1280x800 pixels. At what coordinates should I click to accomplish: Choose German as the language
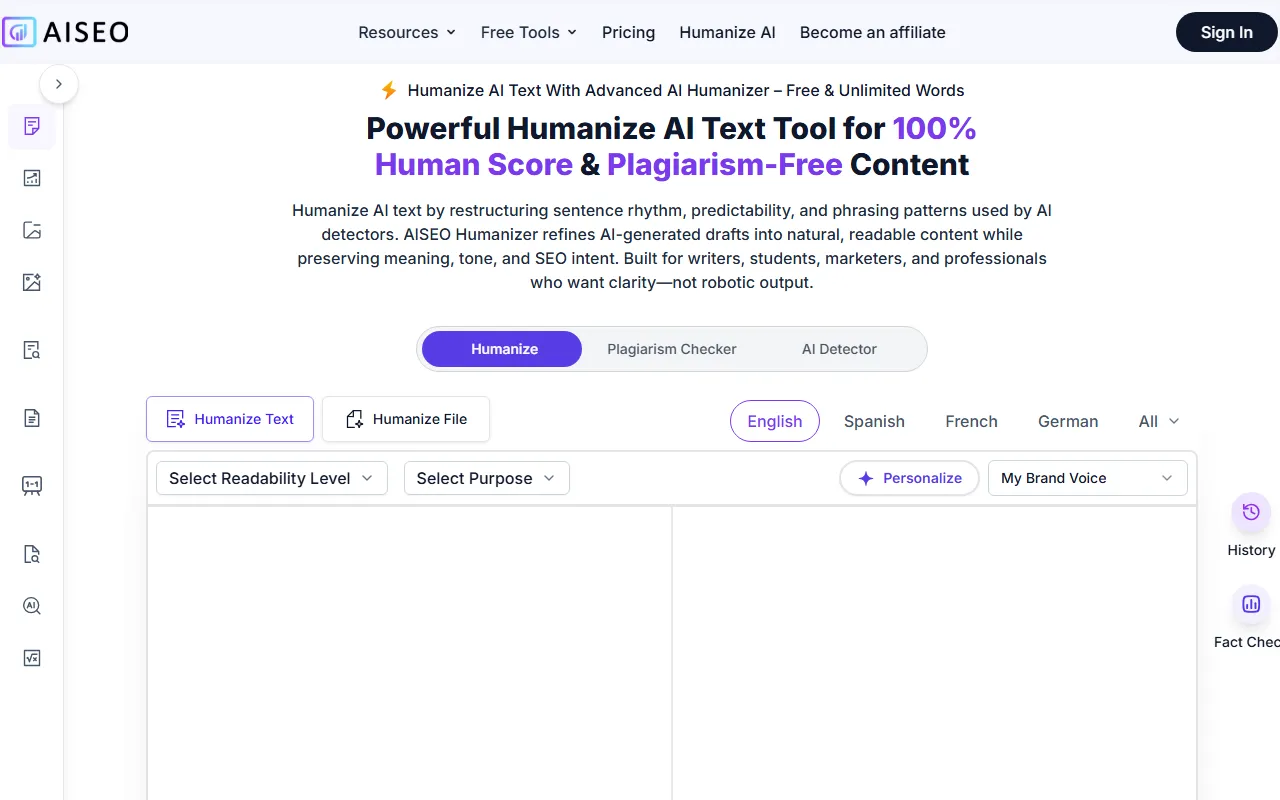tap(1067, 421)
